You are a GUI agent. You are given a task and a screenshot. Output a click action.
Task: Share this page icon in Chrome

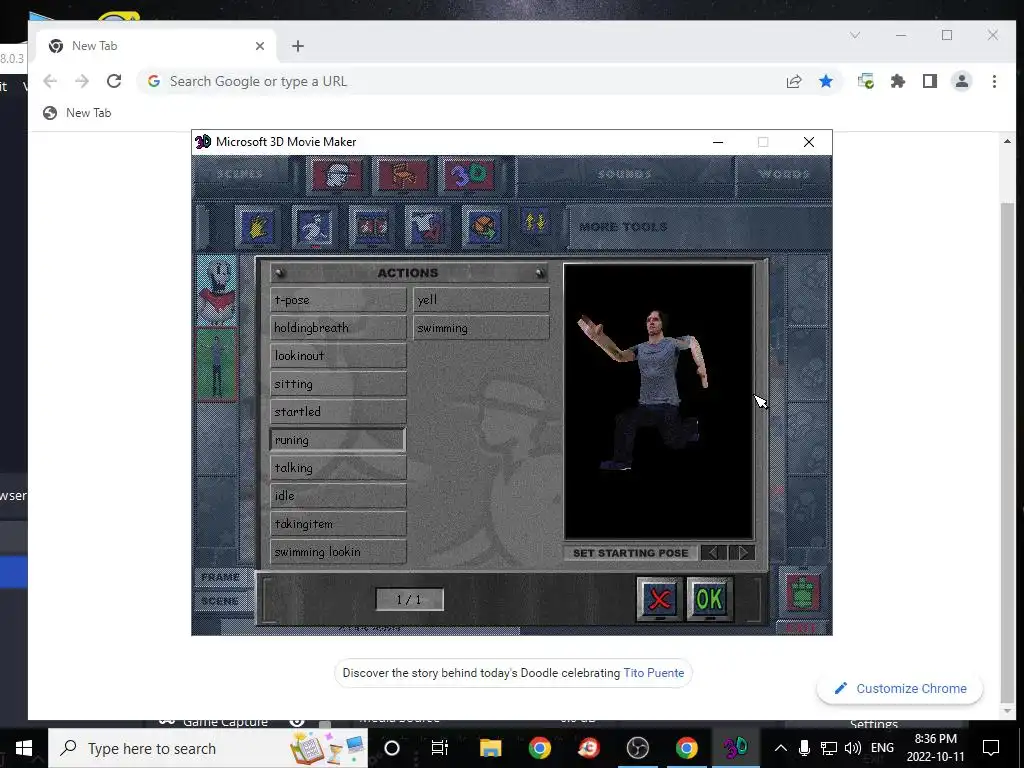click(794, 81)
